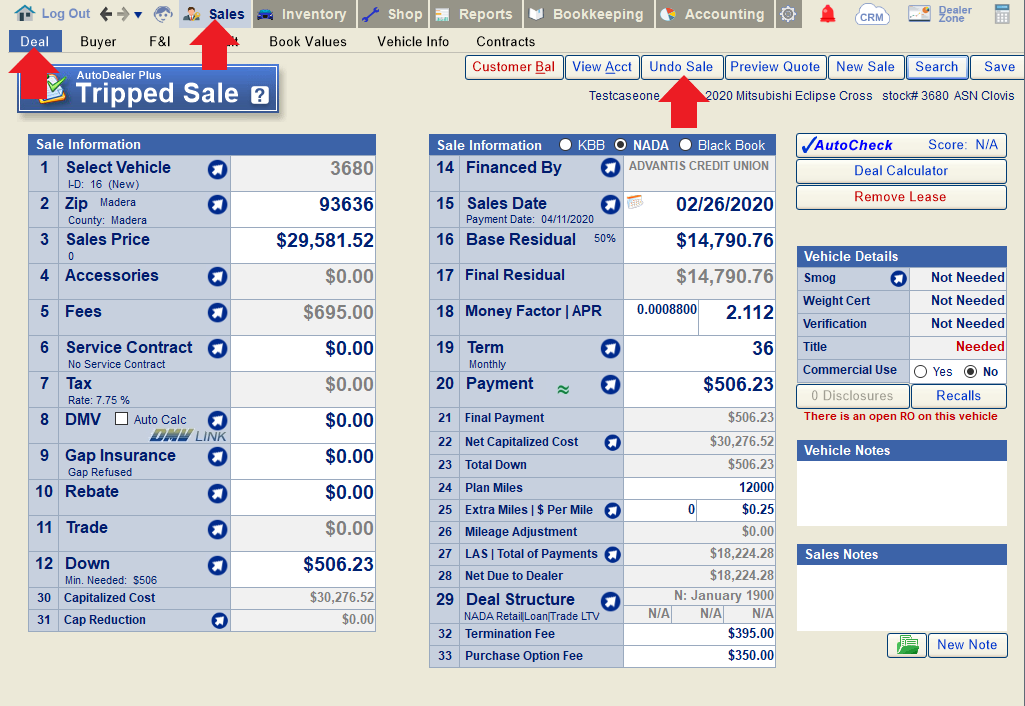
Task: Open the Reports menu
Action: (475, 14)
